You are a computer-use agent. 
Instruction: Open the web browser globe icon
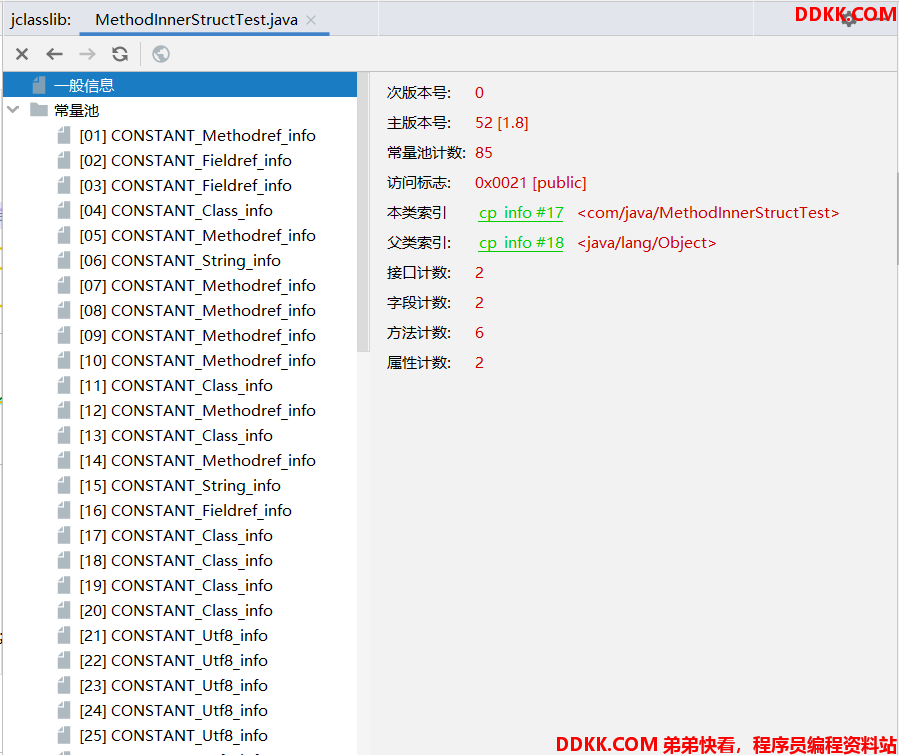point(161,54)
